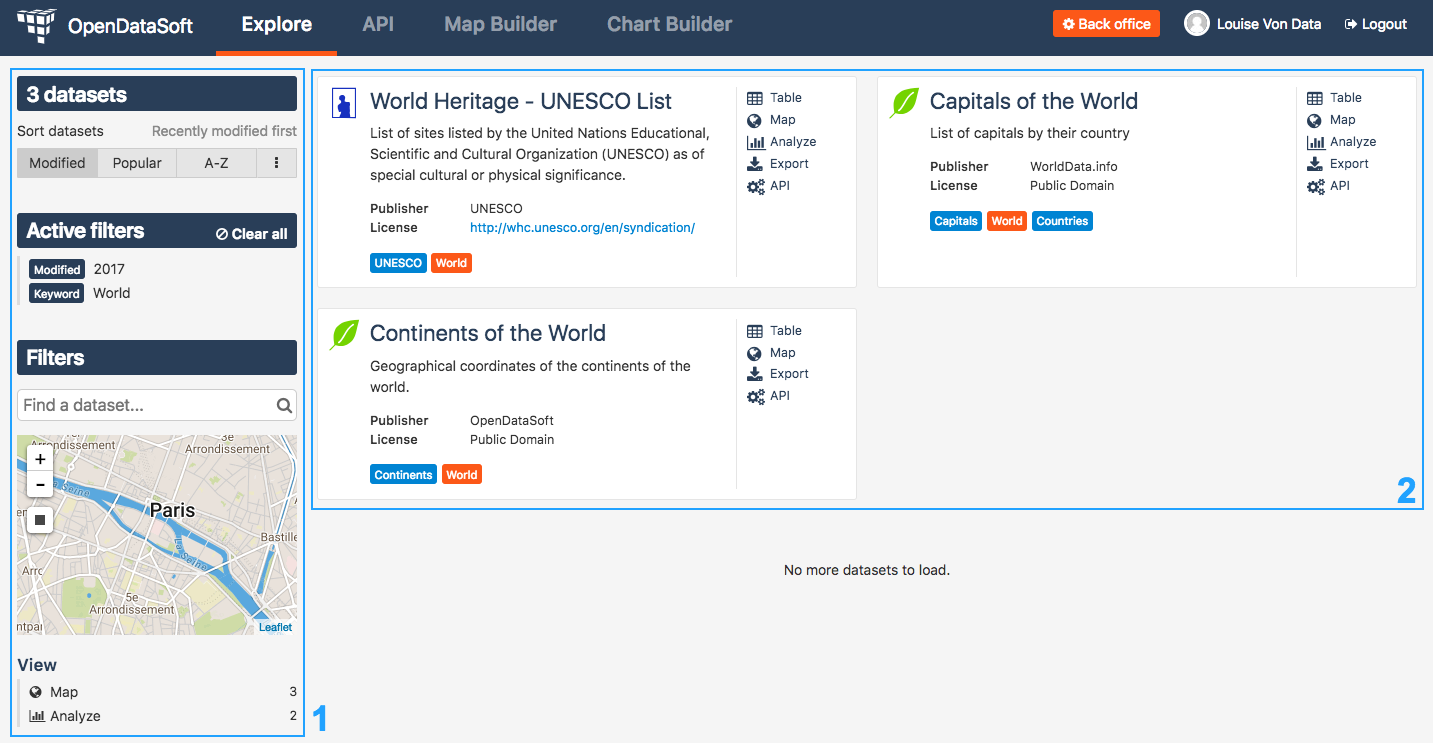Click the OpenDataSoft logo icon
The width and height of the screenshot is (1433, 743).
click(36, 25)
